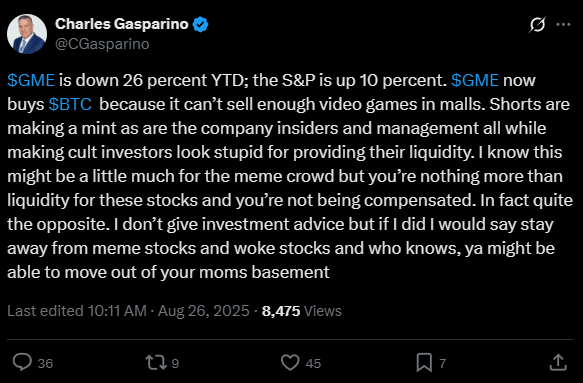The image size is (583, 383).
Task: Open the share upload icon
Action: 558,362
